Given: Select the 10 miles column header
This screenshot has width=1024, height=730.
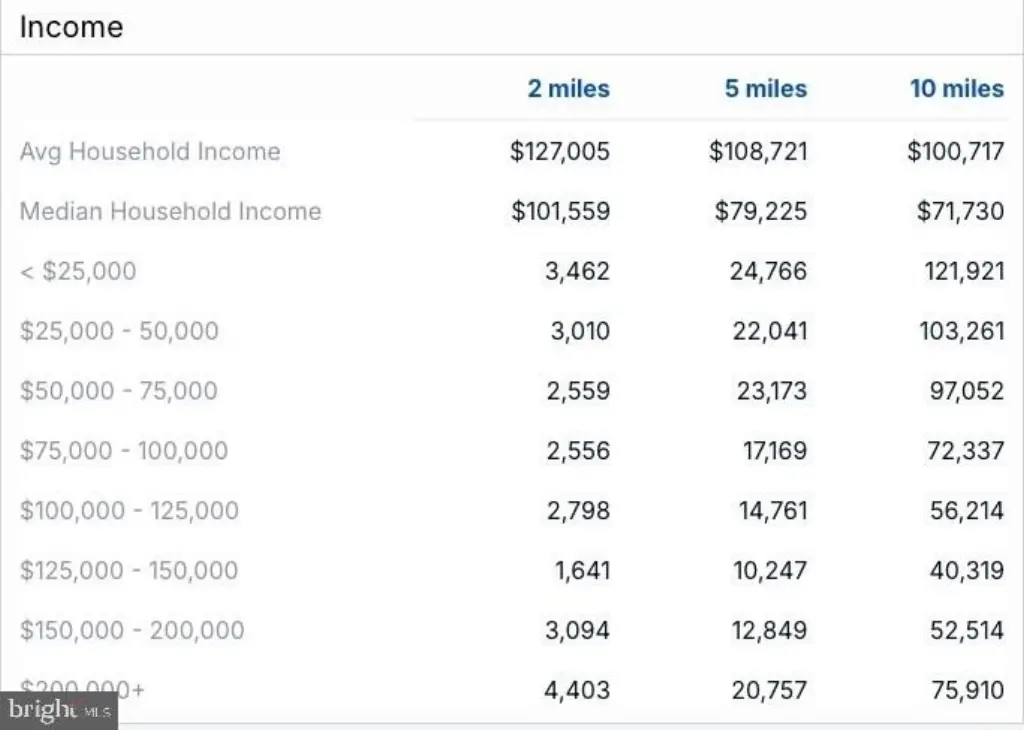Looking at the screenshot, I should pyautogui.click(x=957, y=89).
